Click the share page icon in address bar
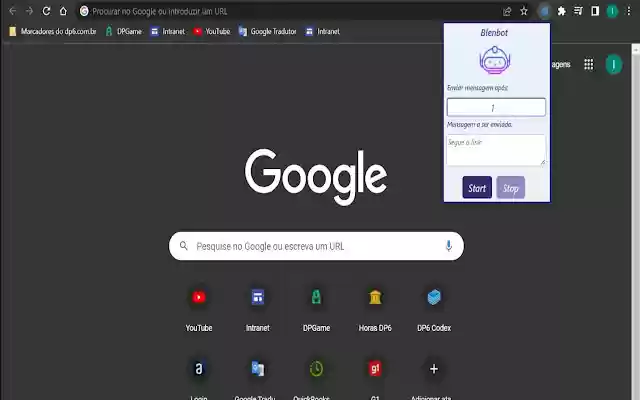Viewport: 640px width, 400px height. [507, 11]
